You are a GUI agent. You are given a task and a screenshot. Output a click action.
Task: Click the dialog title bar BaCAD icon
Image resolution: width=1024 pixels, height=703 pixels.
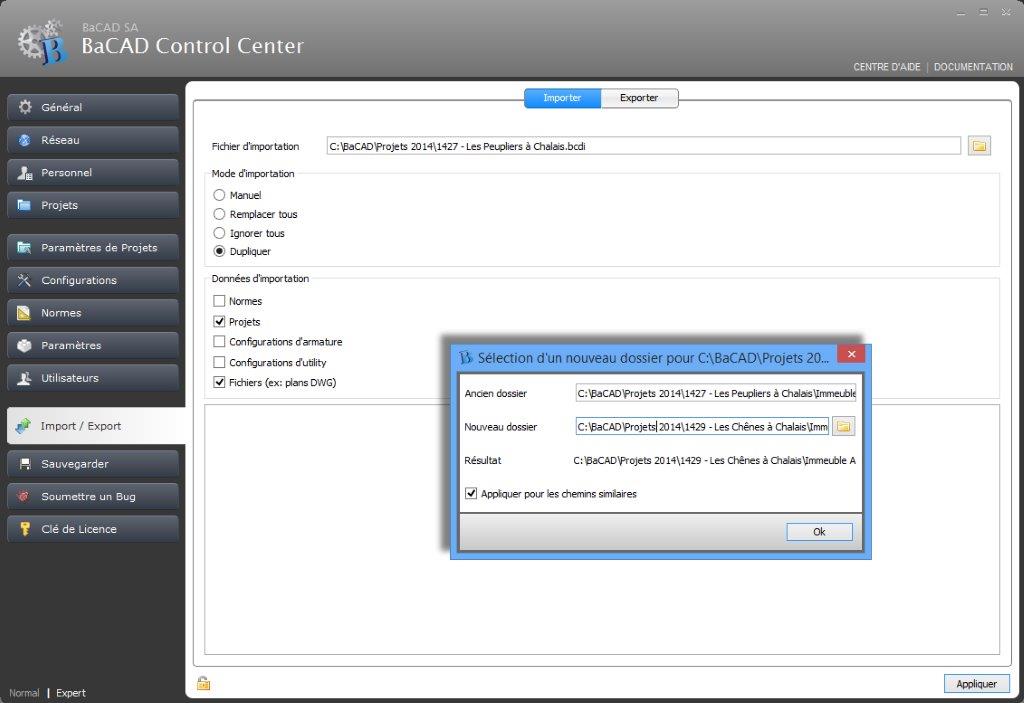coord(466,357)
